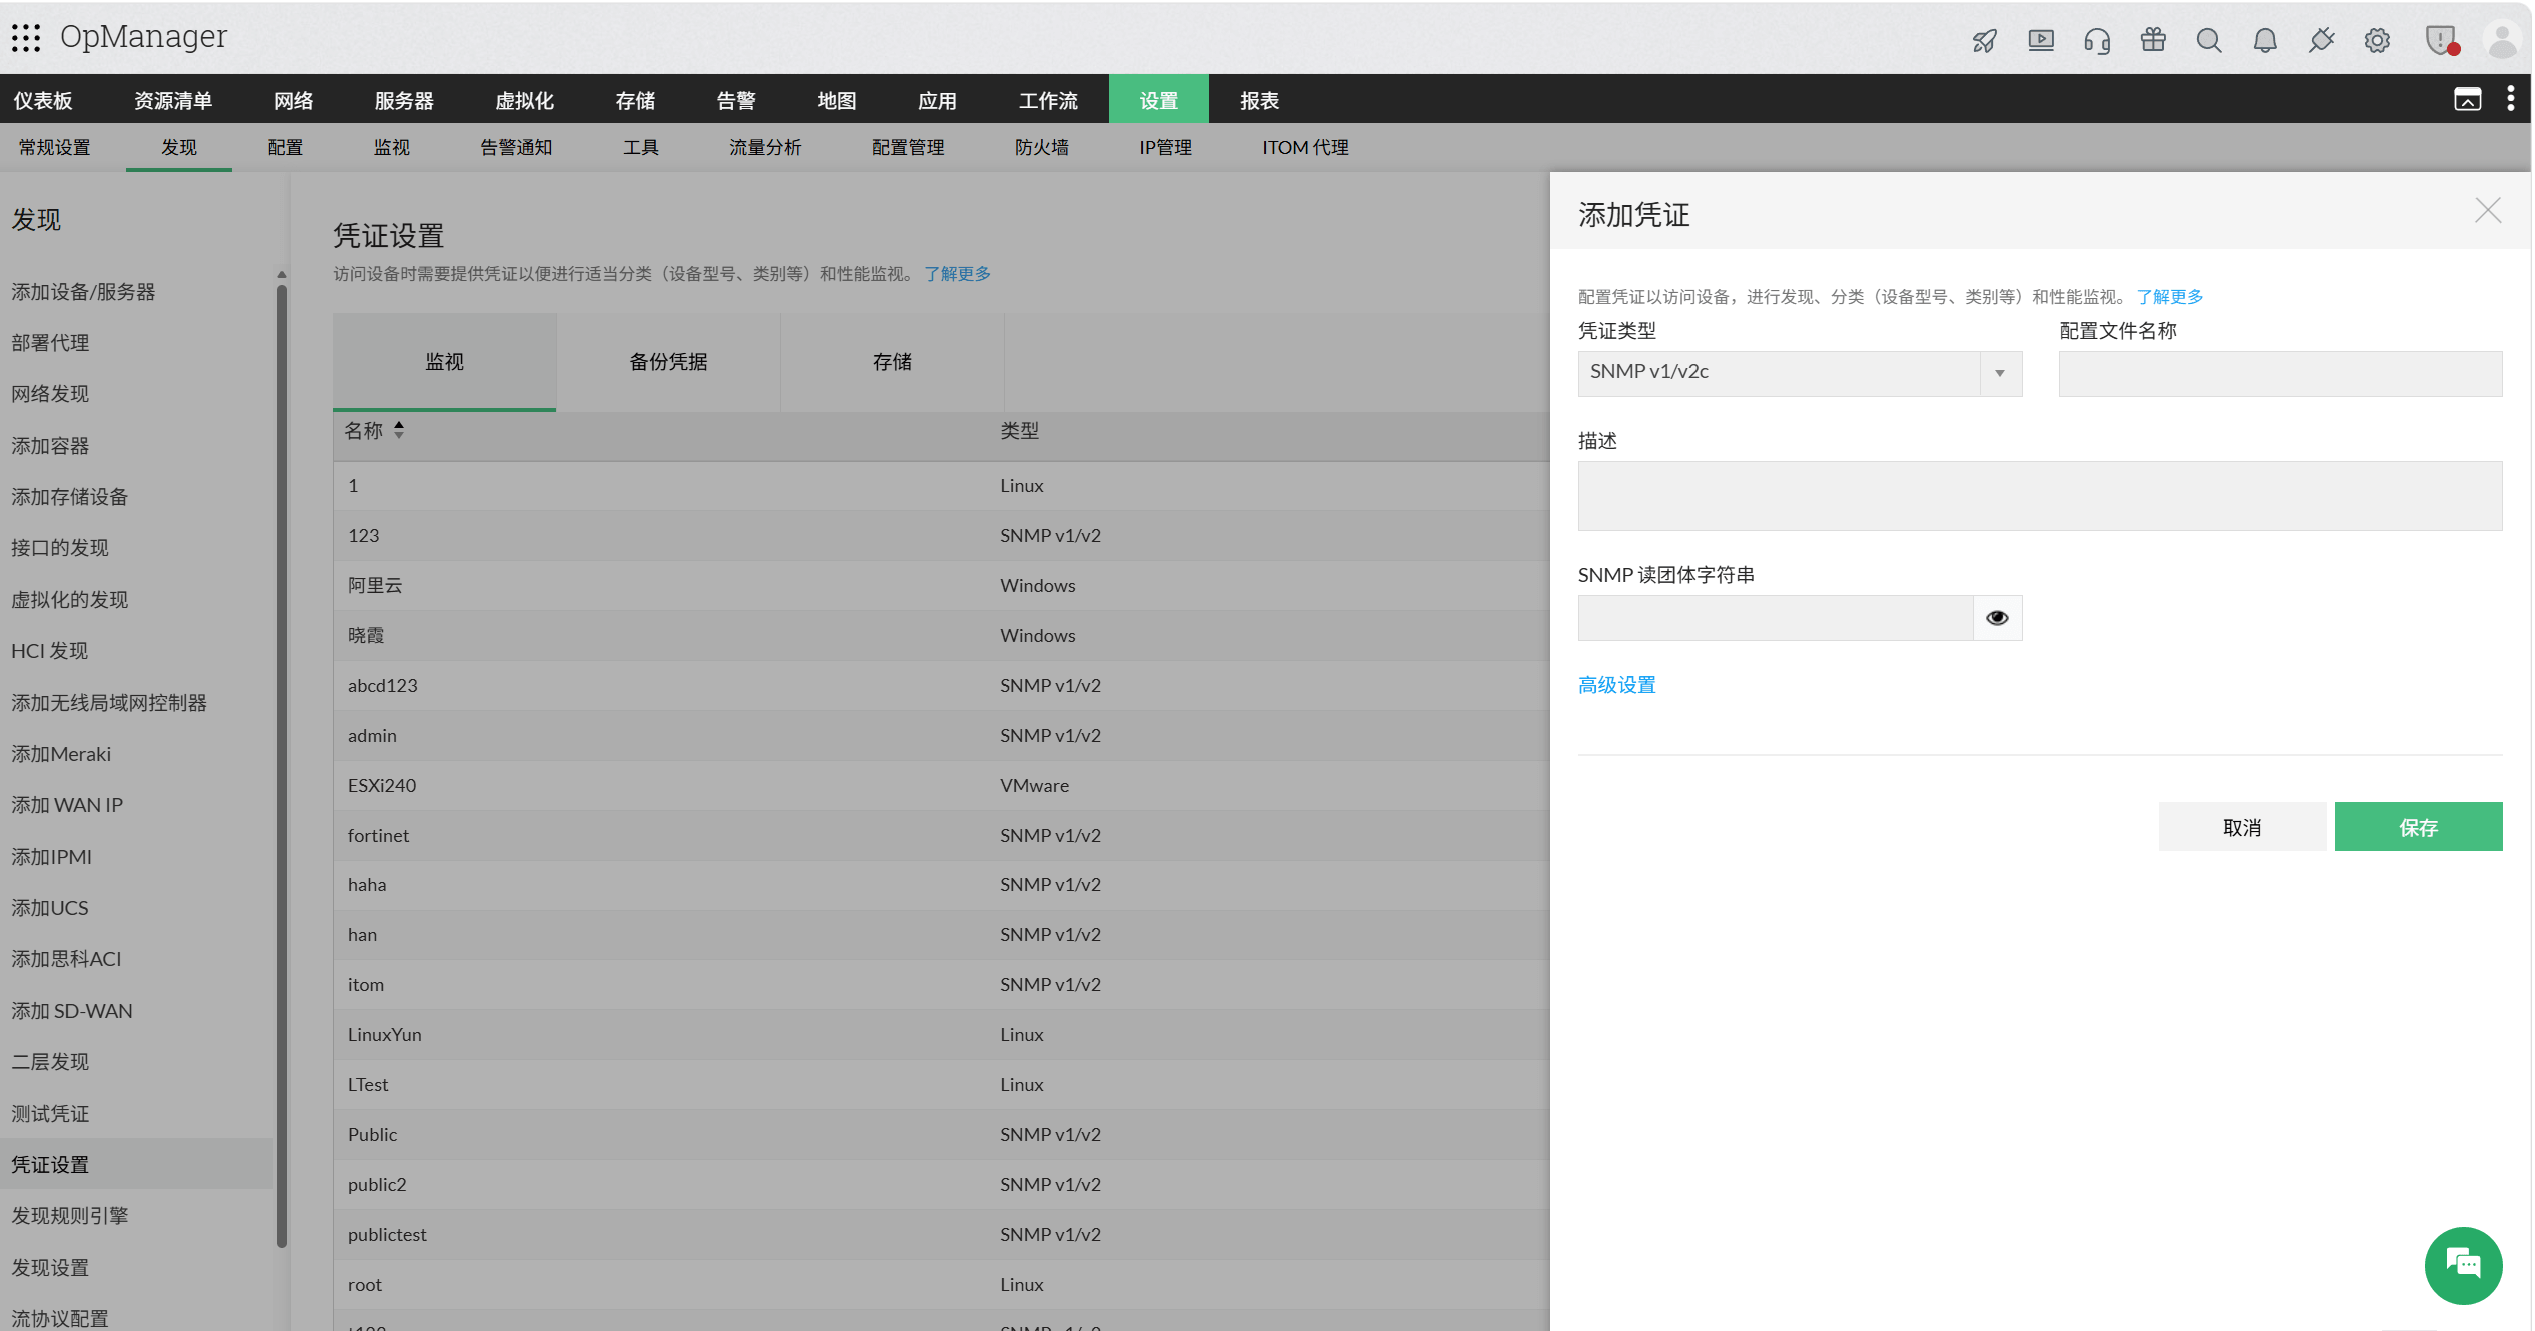Image resolution: width=2535 pixels, height=1331 pixels.
Task: Open the user profile avatar
Action: tap(2502, 40)
